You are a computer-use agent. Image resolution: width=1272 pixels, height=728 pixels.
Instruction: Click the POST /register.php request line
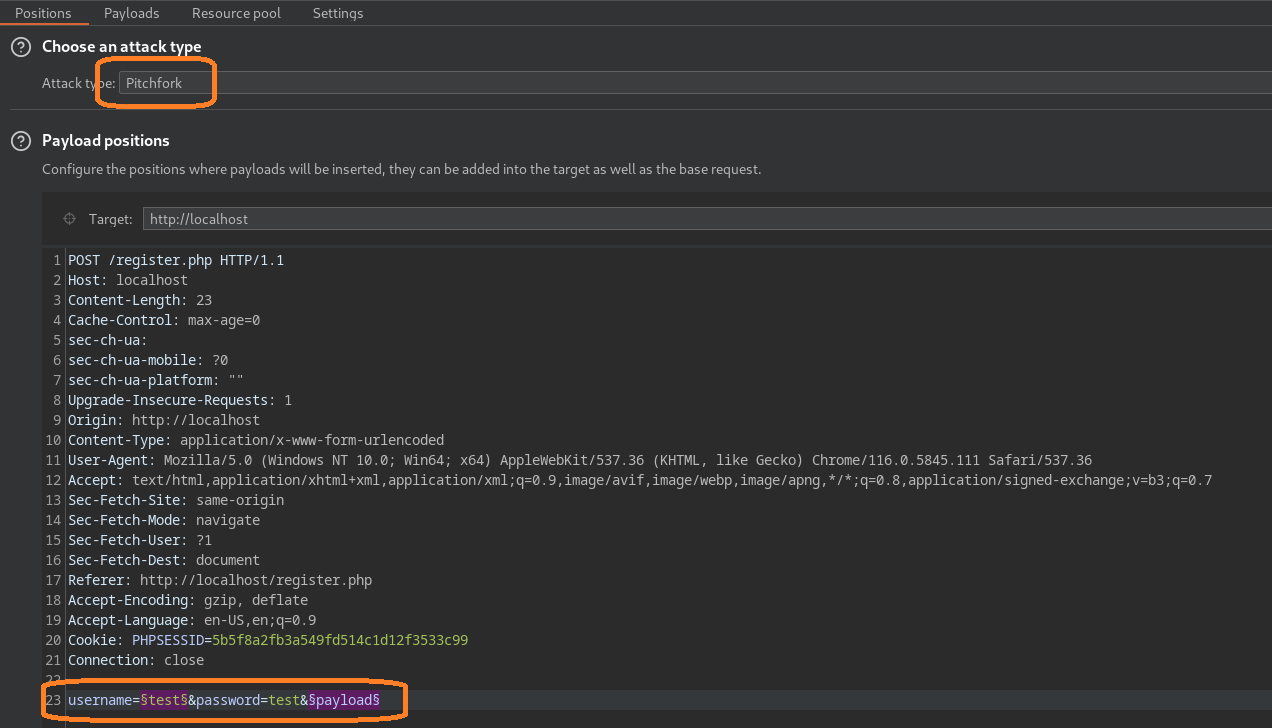pyautogui.click(x=175, y=259)
